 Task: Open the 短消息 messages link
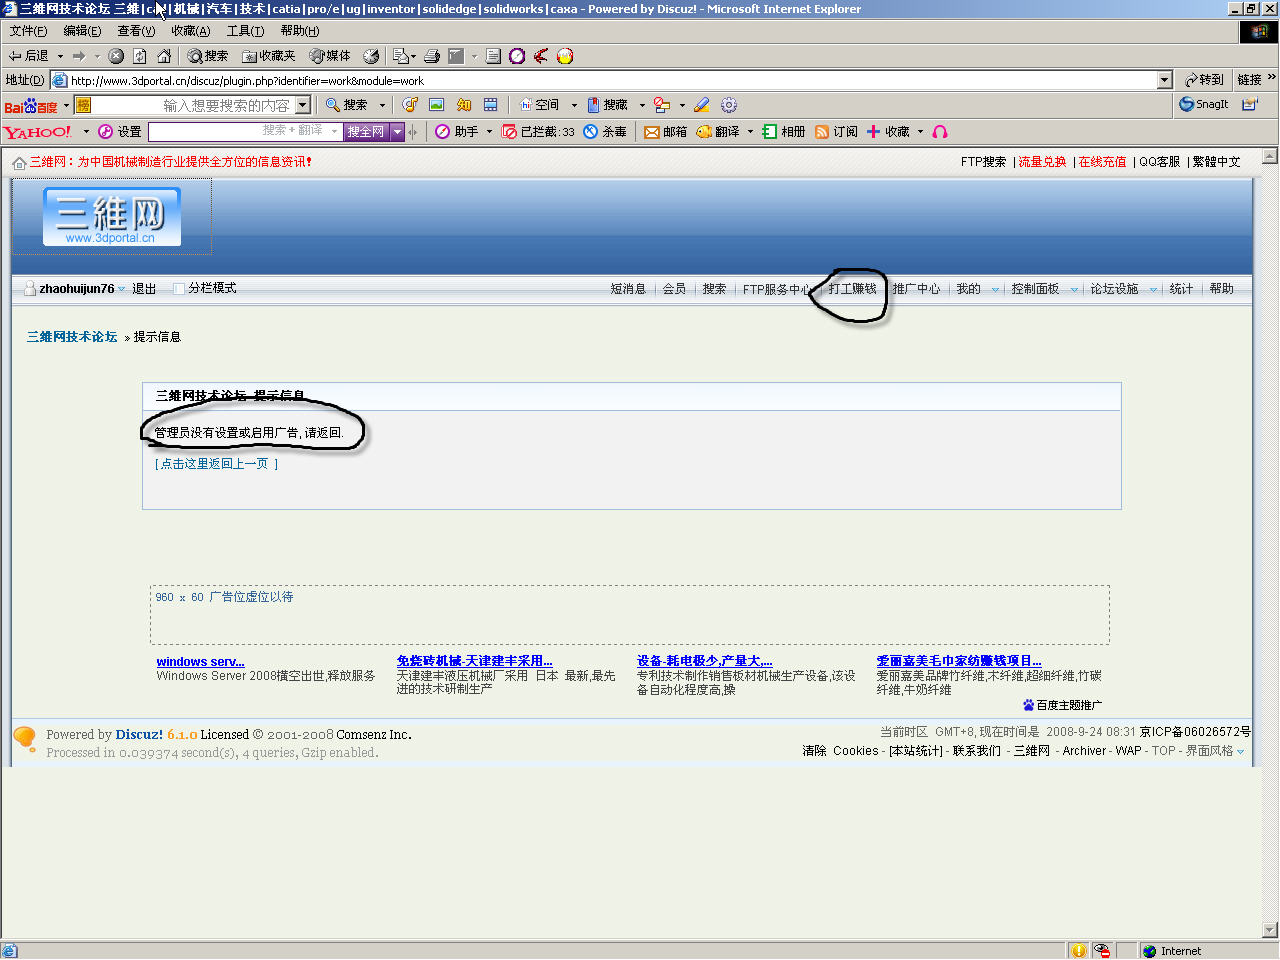(x=628, y=289)
